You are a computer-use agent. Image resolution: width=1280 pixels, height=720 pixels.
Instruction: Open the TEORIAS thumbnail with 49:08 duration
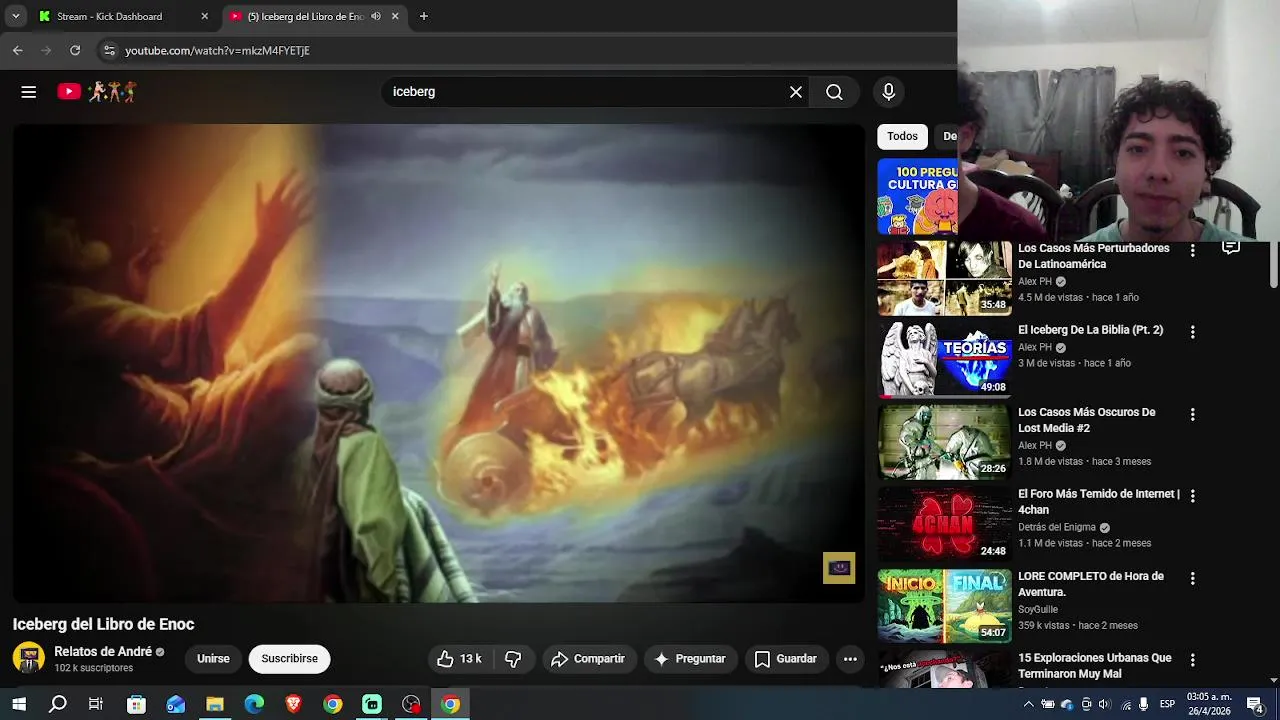945,360
